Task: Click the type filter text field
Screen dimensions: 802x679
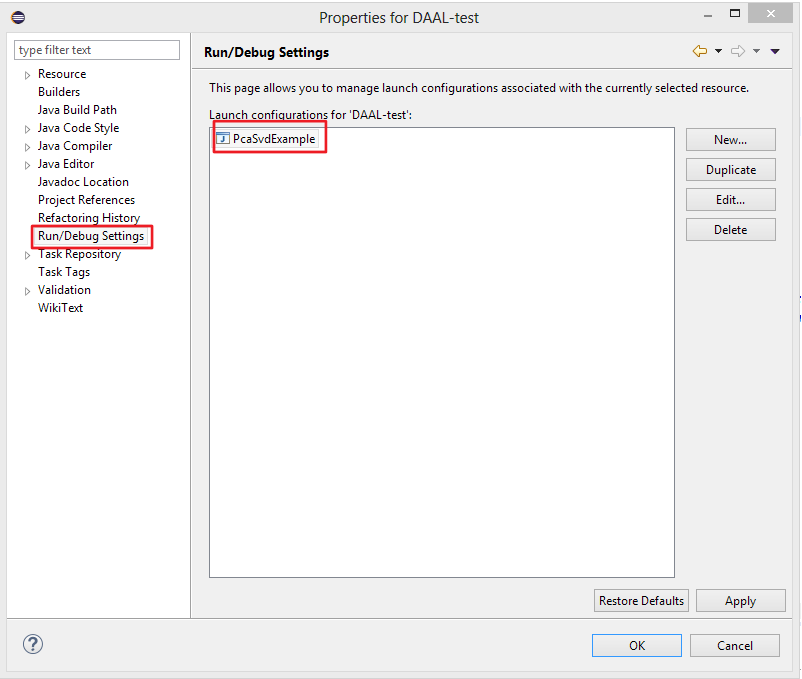Action: coord(97,50)
